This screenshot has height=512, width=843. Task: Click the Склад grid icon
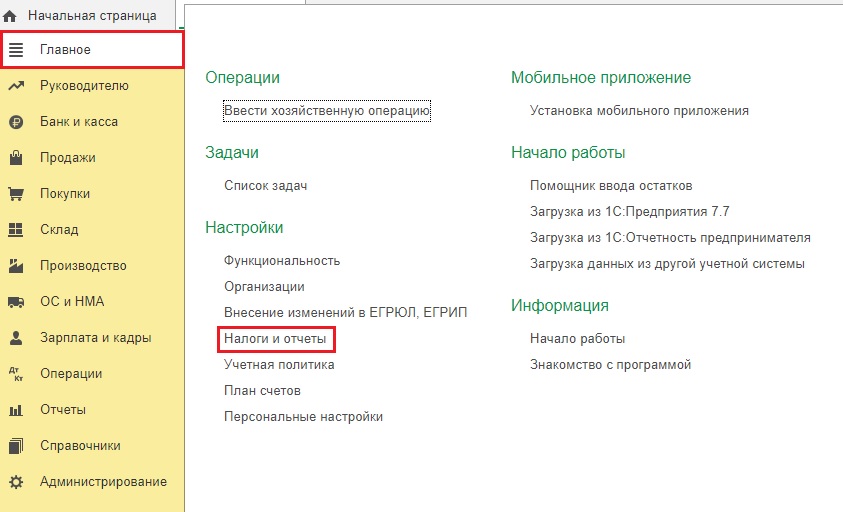coord(16,230)
